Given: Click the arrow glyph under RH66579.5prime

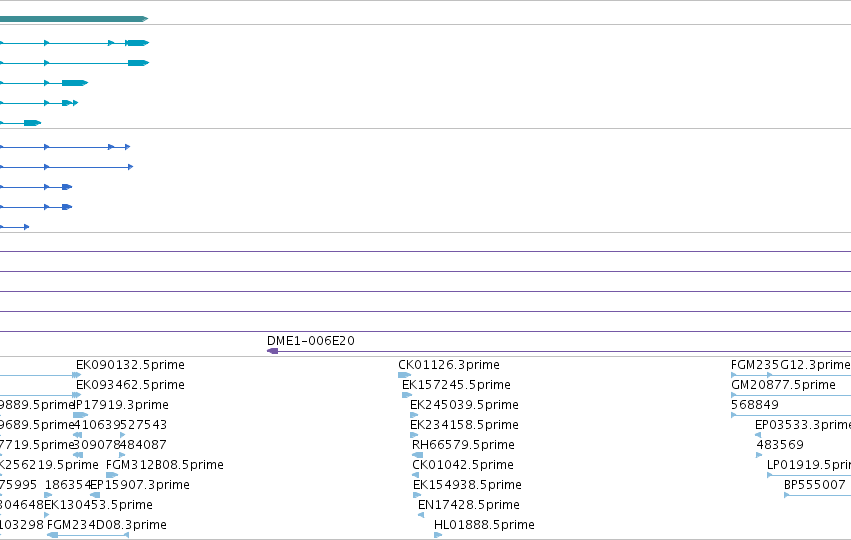Looking at the screenshot, I should (417, 455).
